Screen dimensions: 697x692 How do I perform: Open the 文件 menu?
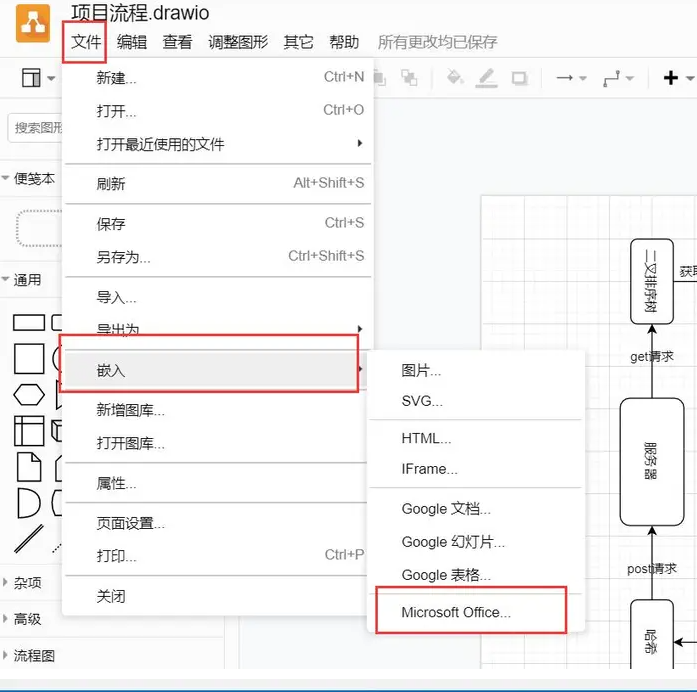86,42
